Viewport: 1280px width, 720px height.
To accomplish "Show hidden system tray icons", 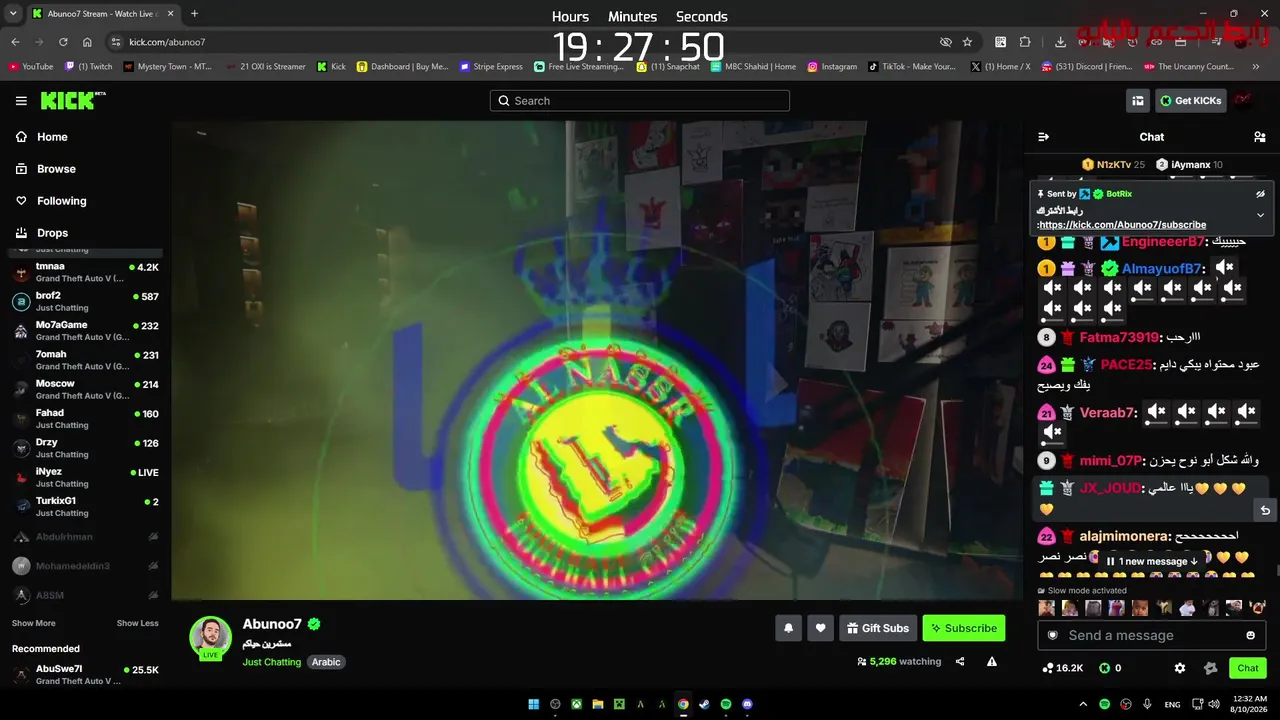I will (x=1083, y=704).
